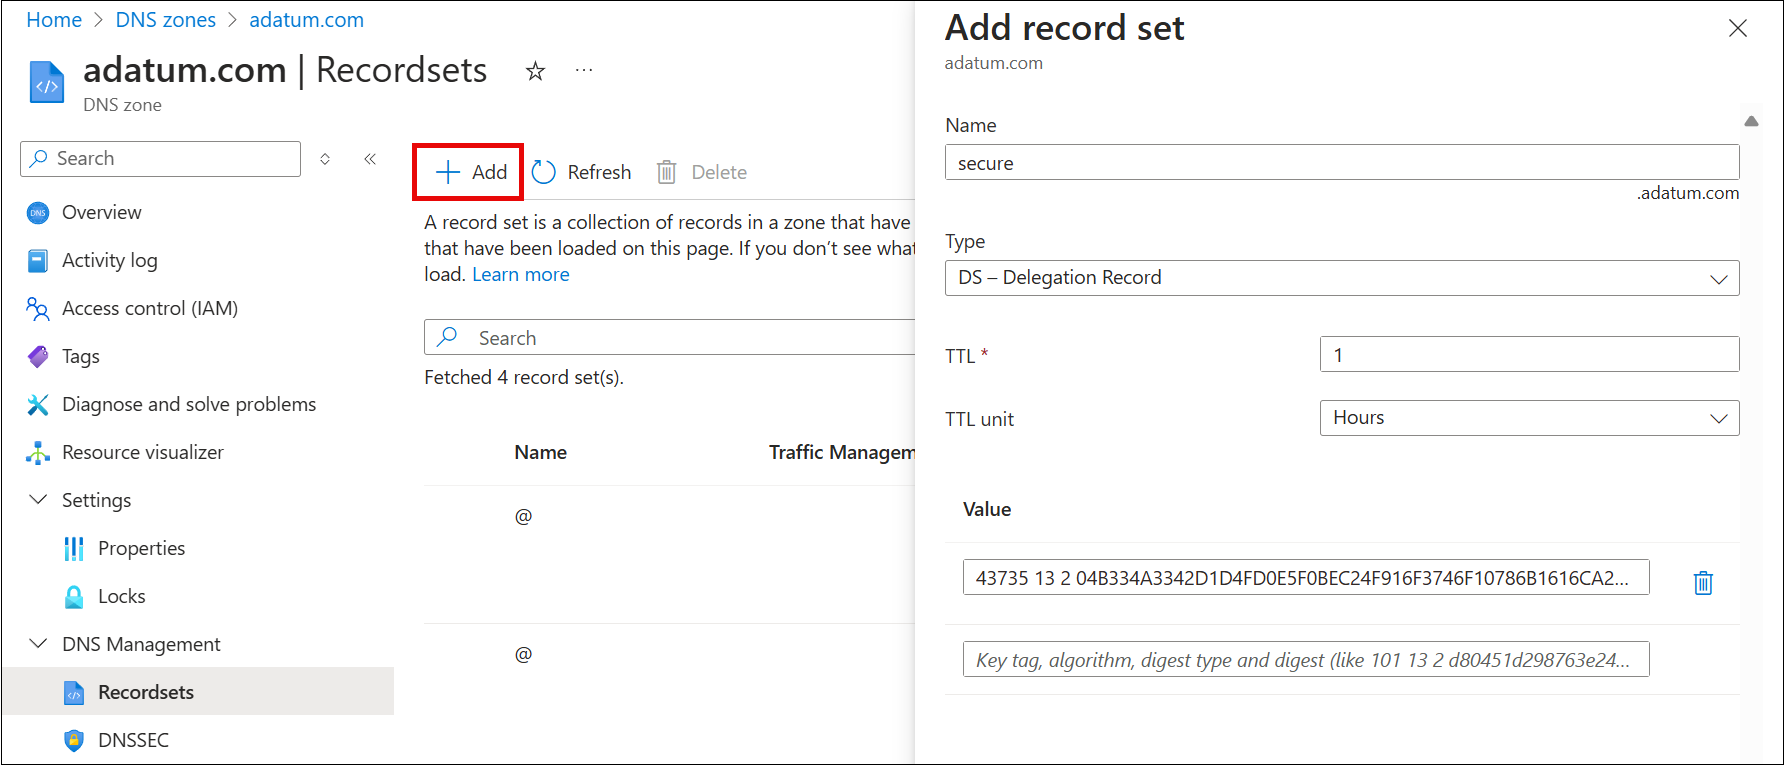Click the expand/collapse sort arrows beside sidebar search
The height and width of the screenshot is (766, 1784).
pyautogui.click(x=325, y=159)
